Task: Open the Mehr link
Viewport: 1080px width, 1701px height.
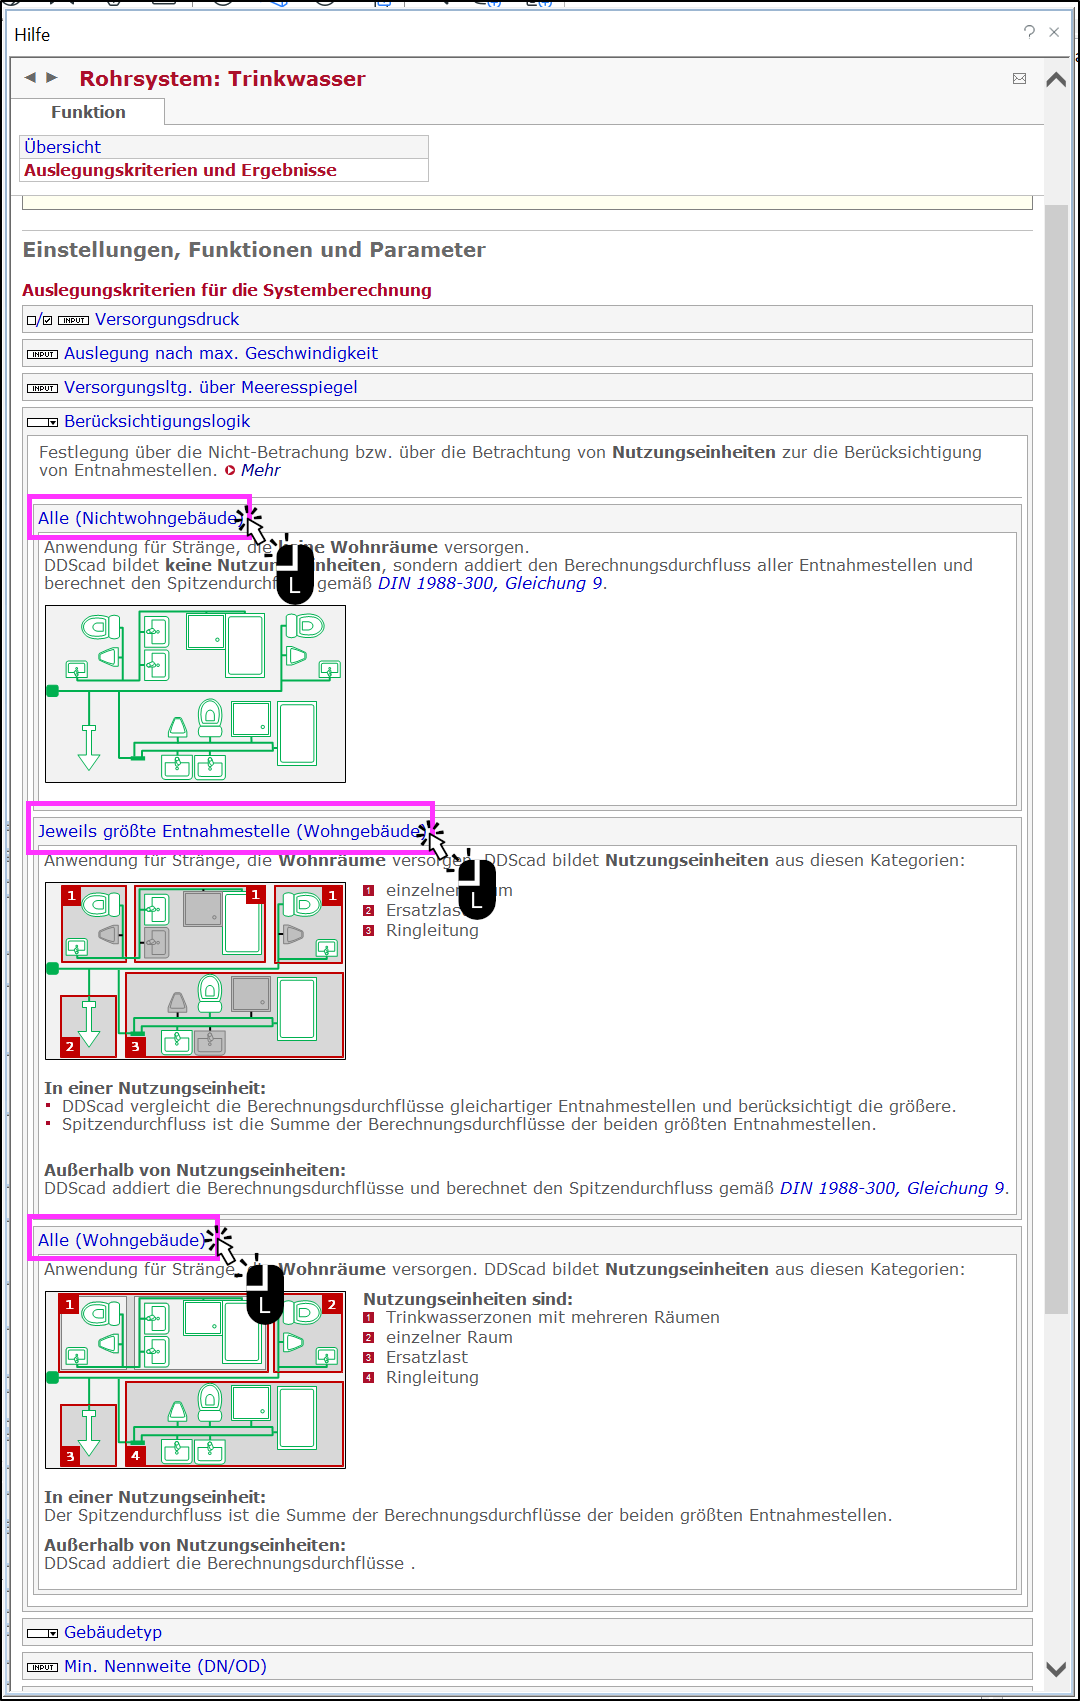Action: pyautogui.click(x=260, y=470)
